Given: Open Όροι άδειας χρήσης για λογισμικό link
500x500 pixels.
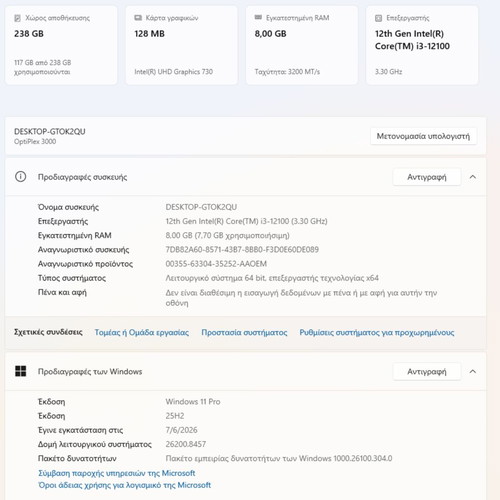Looking at the screenshot, I should click(x=124, y=485).
